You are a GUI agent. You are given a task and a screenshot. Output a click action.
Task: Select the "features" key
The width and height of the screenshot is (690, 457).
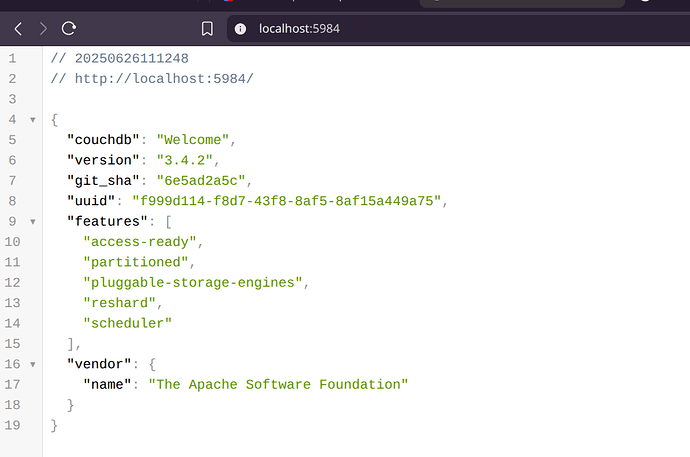point(107,221)
